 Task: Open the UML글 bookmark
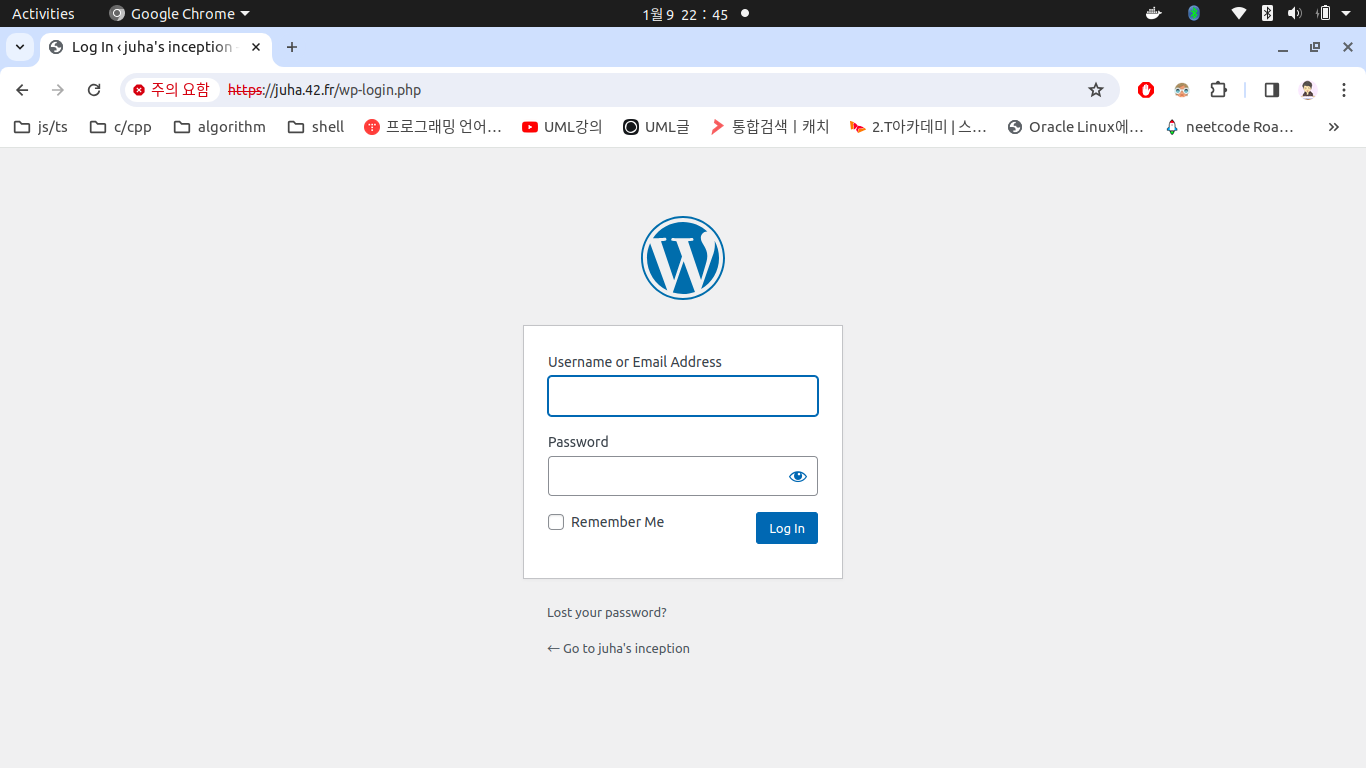coord(657,127)
